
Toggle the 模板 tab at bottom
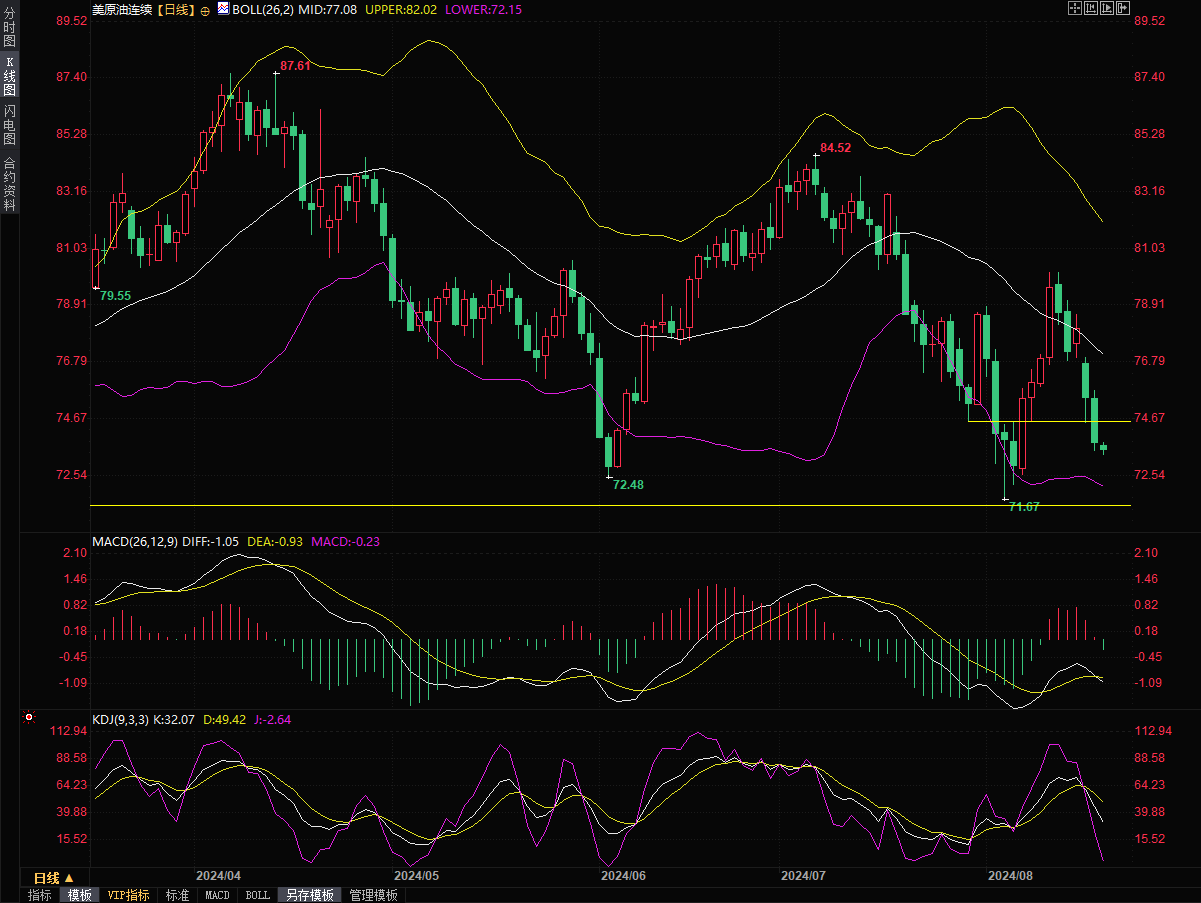coord(79,895)
